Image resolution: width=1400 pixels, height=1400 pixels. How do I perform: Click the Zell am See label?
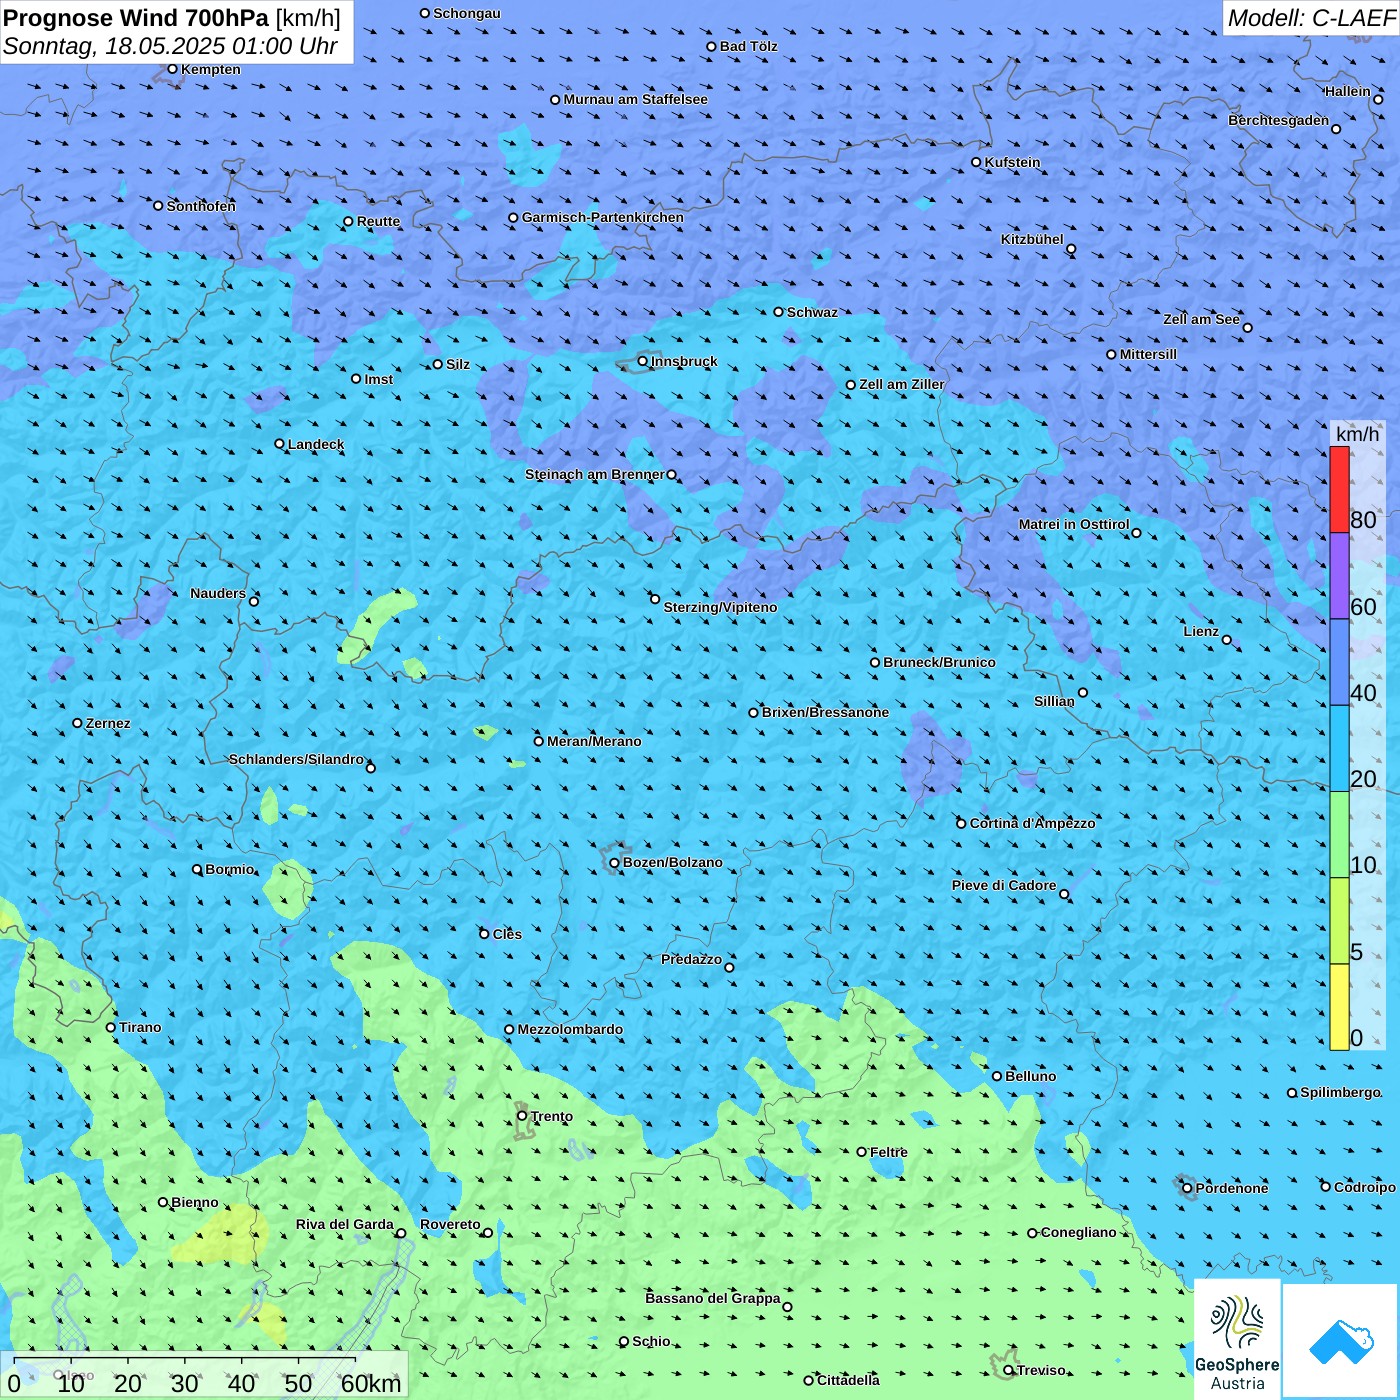pos(1201,319)
